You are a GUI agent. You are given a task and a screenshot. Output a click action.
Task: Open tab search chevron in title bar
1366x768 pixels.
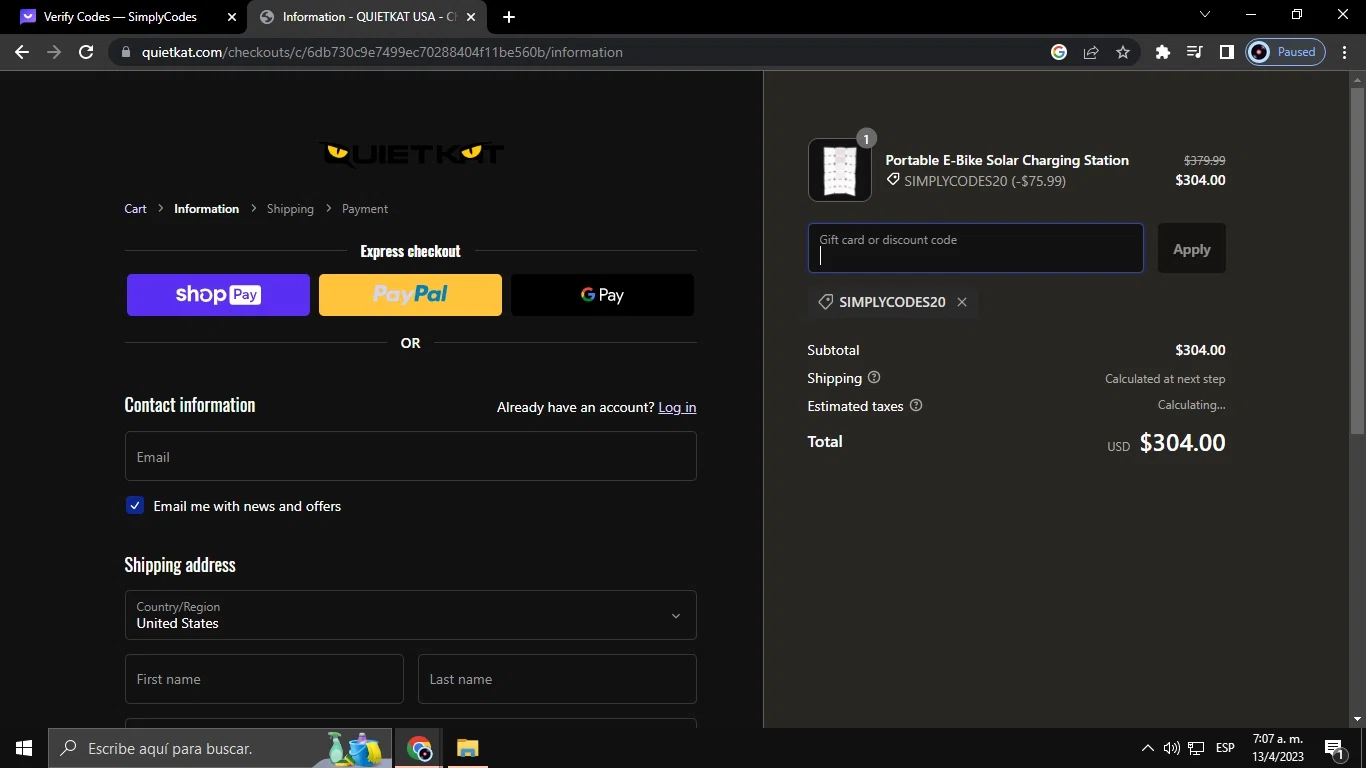[x=1205, y=15]
